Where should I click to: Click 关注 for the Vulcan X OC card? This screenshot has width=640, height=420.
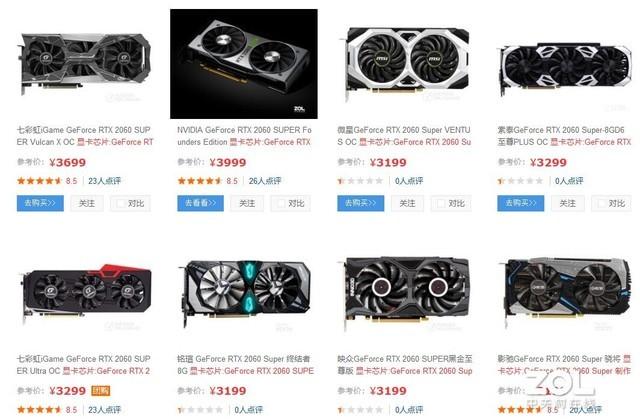(x=87, y=203)
